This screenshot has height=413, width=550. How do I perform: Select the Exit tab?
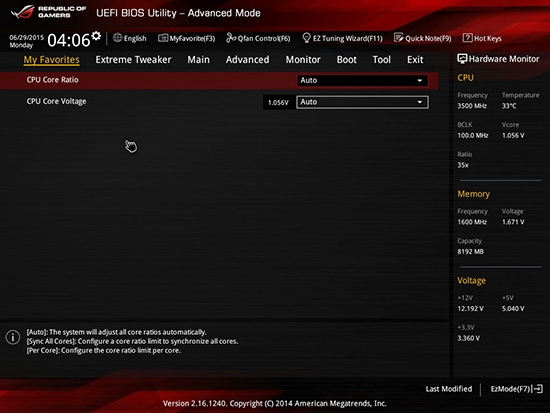click(415, 60)
